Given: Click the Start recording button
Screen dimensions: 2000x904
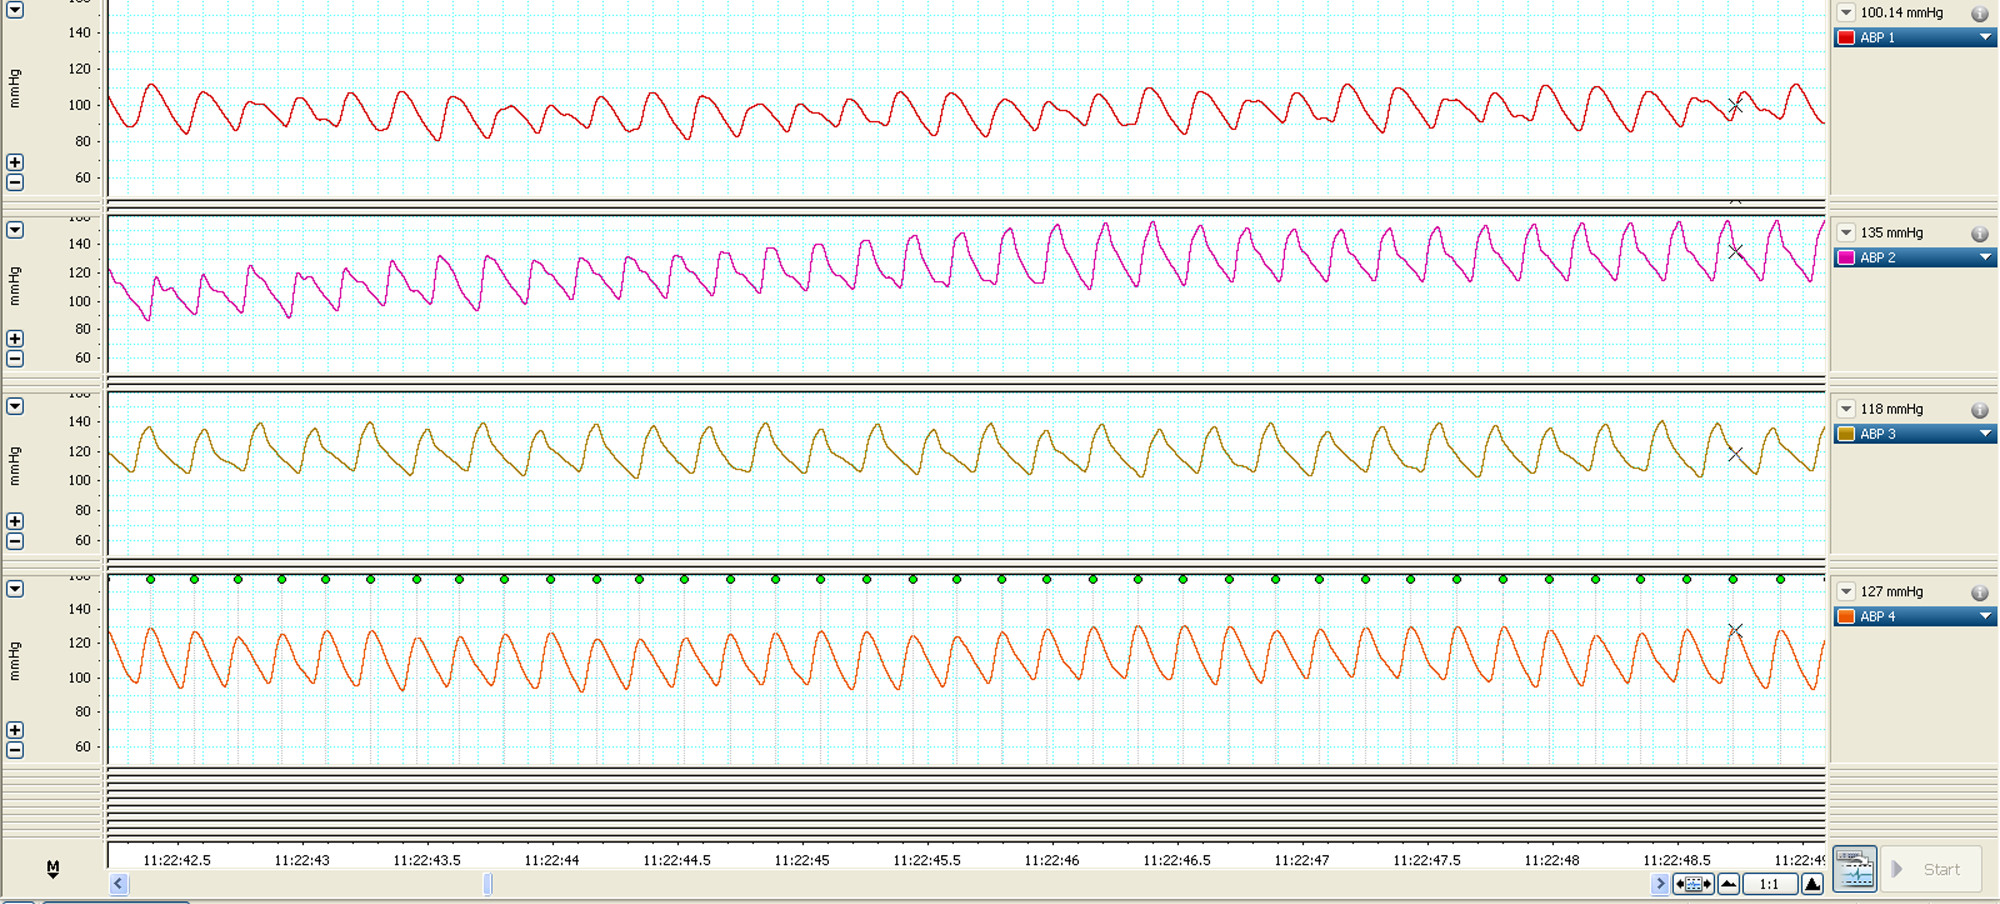Looking at the screenshot, I should tap(1930, 869).
